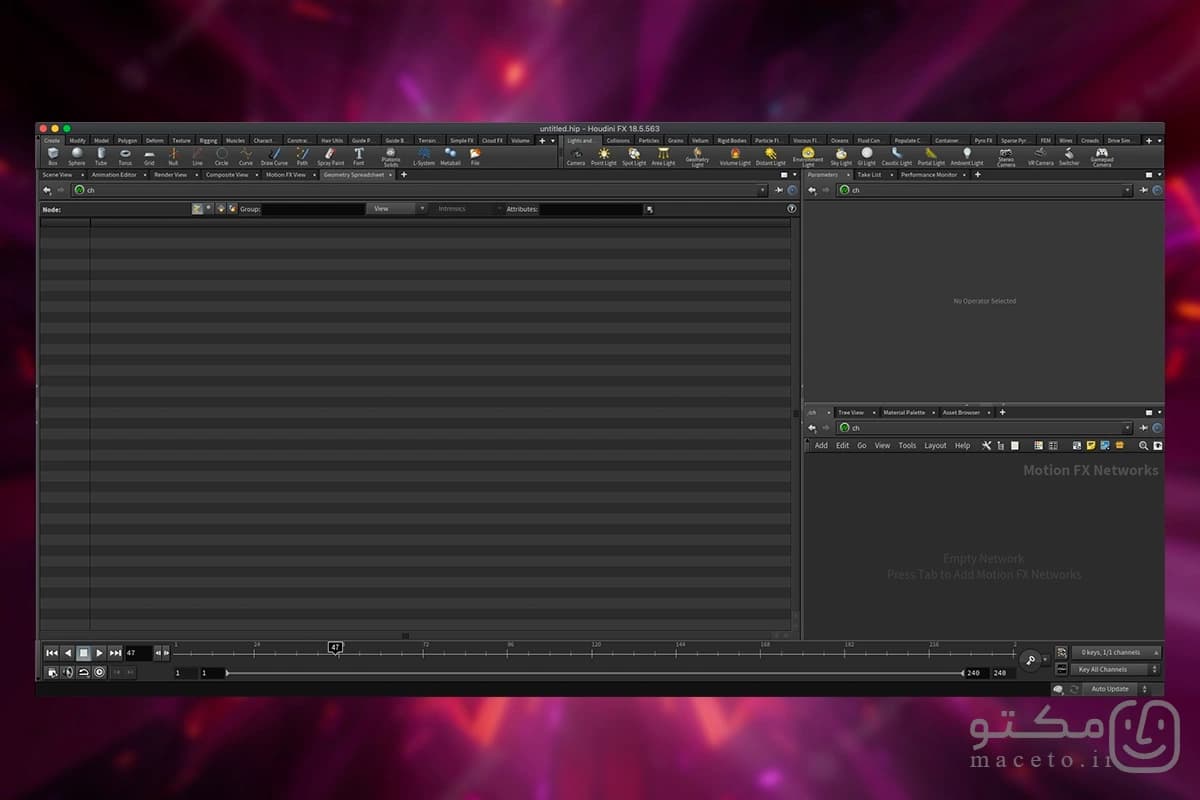Expand the spreadsheet path ch dropdown arrow

tap(762, 190)
